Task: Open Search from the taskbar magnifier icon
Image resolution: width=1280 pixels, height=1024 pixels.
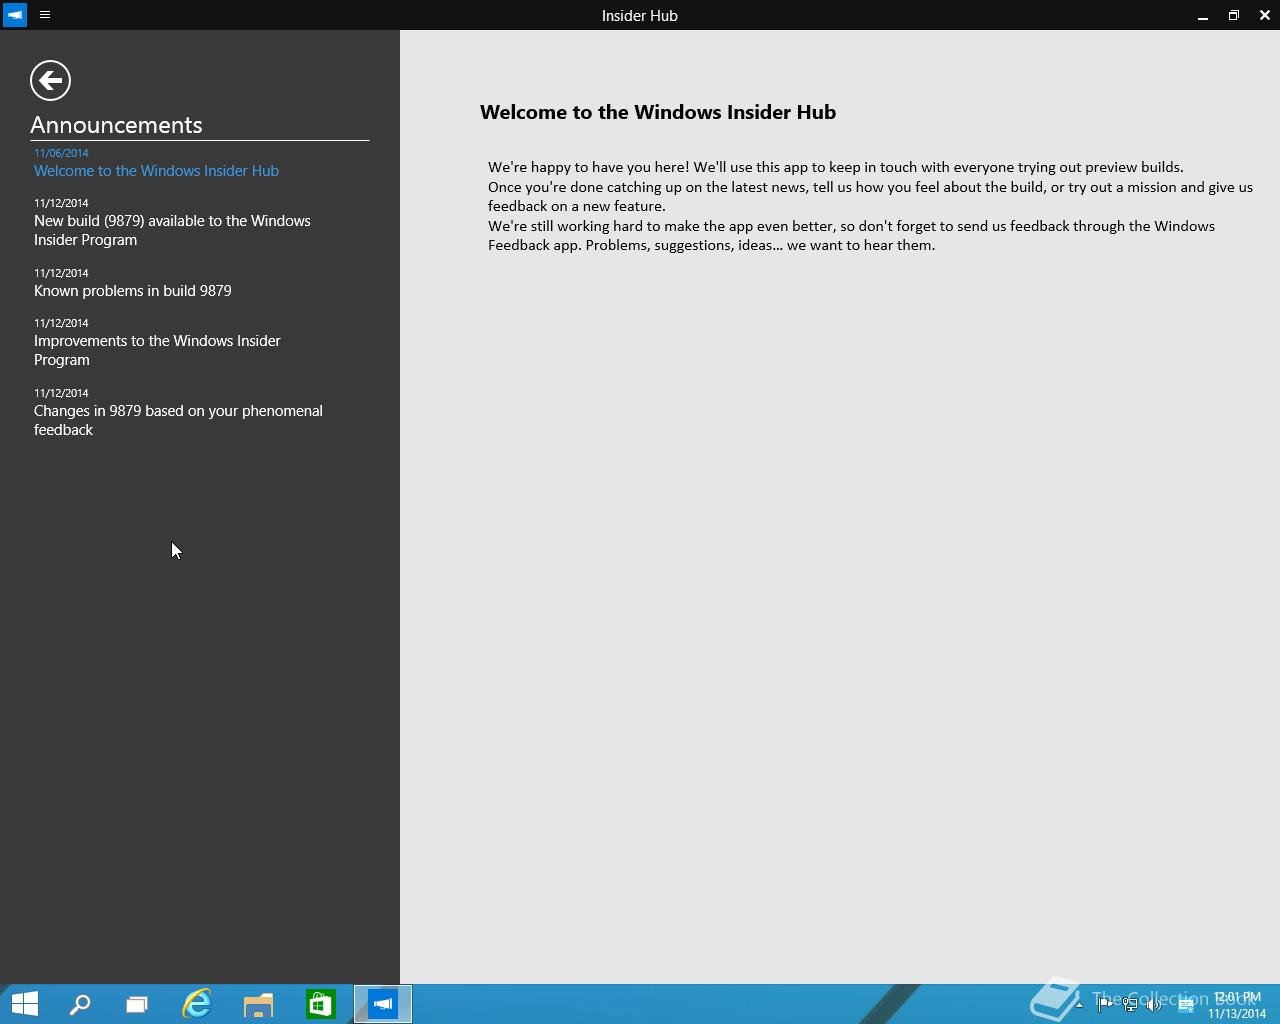Action: pyautogui.click(x=80, y=1004)
